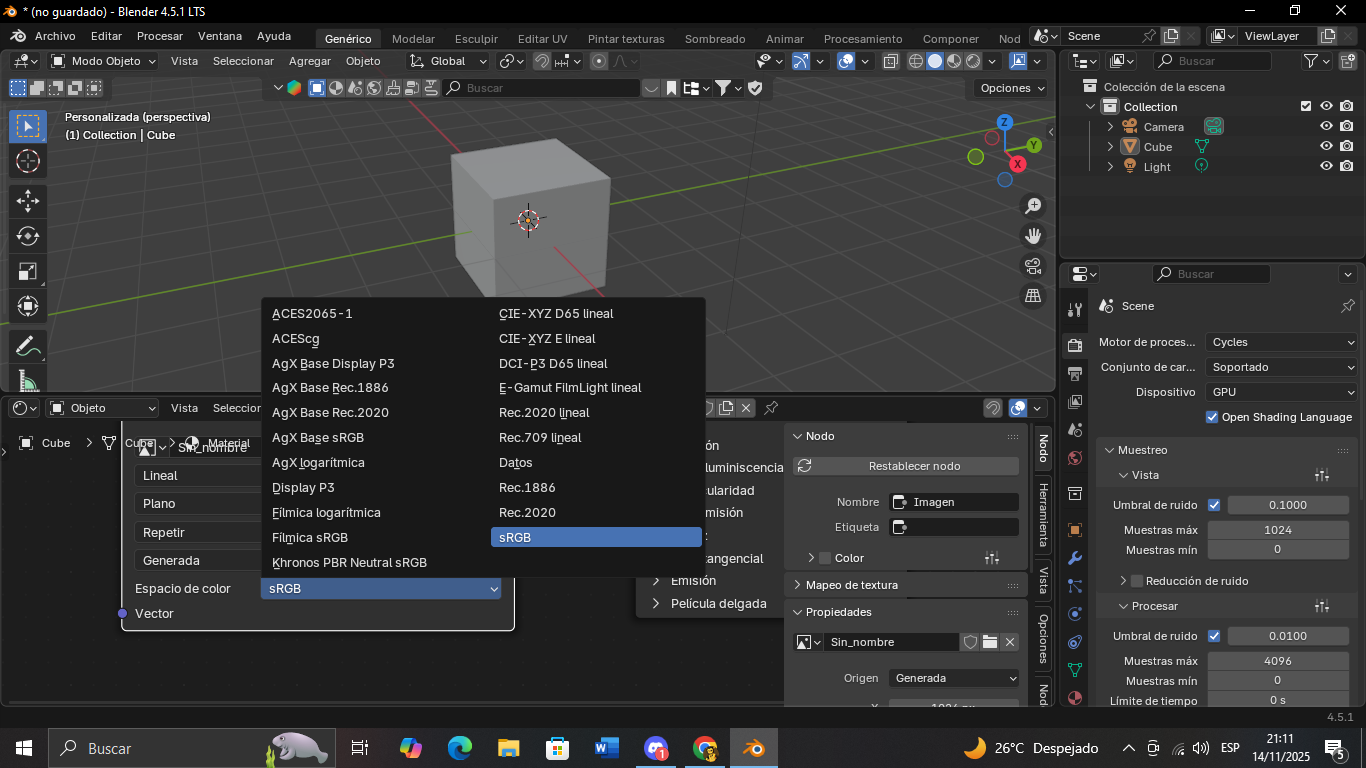Select the Annotate pencil tool
Screen dimensions: 1366x768
pos(27,347)
